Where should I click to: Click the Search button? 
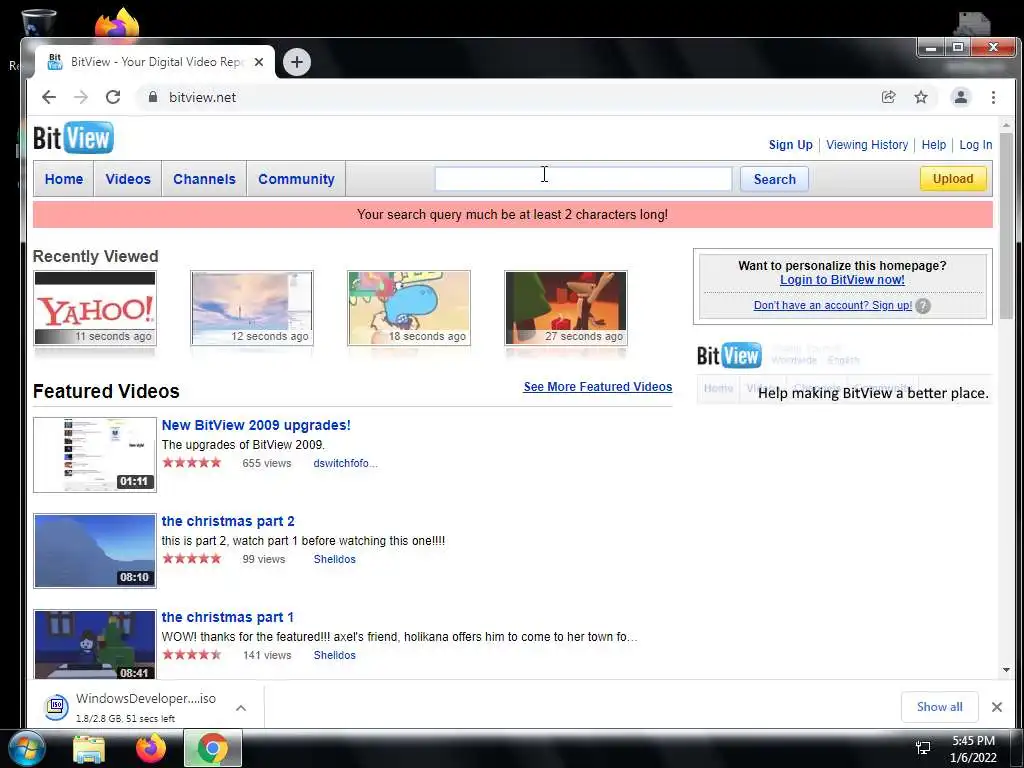[x=775, y=179]
